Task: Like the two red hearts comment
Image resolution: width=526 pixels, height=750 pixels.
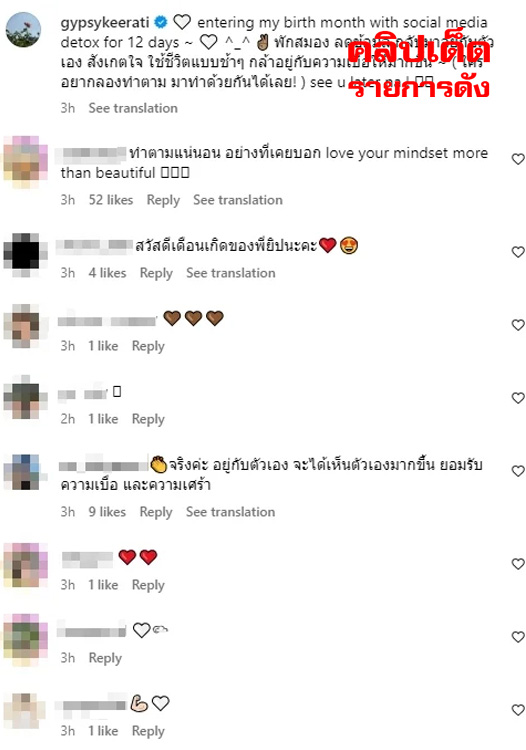Action: pos(518,564)
